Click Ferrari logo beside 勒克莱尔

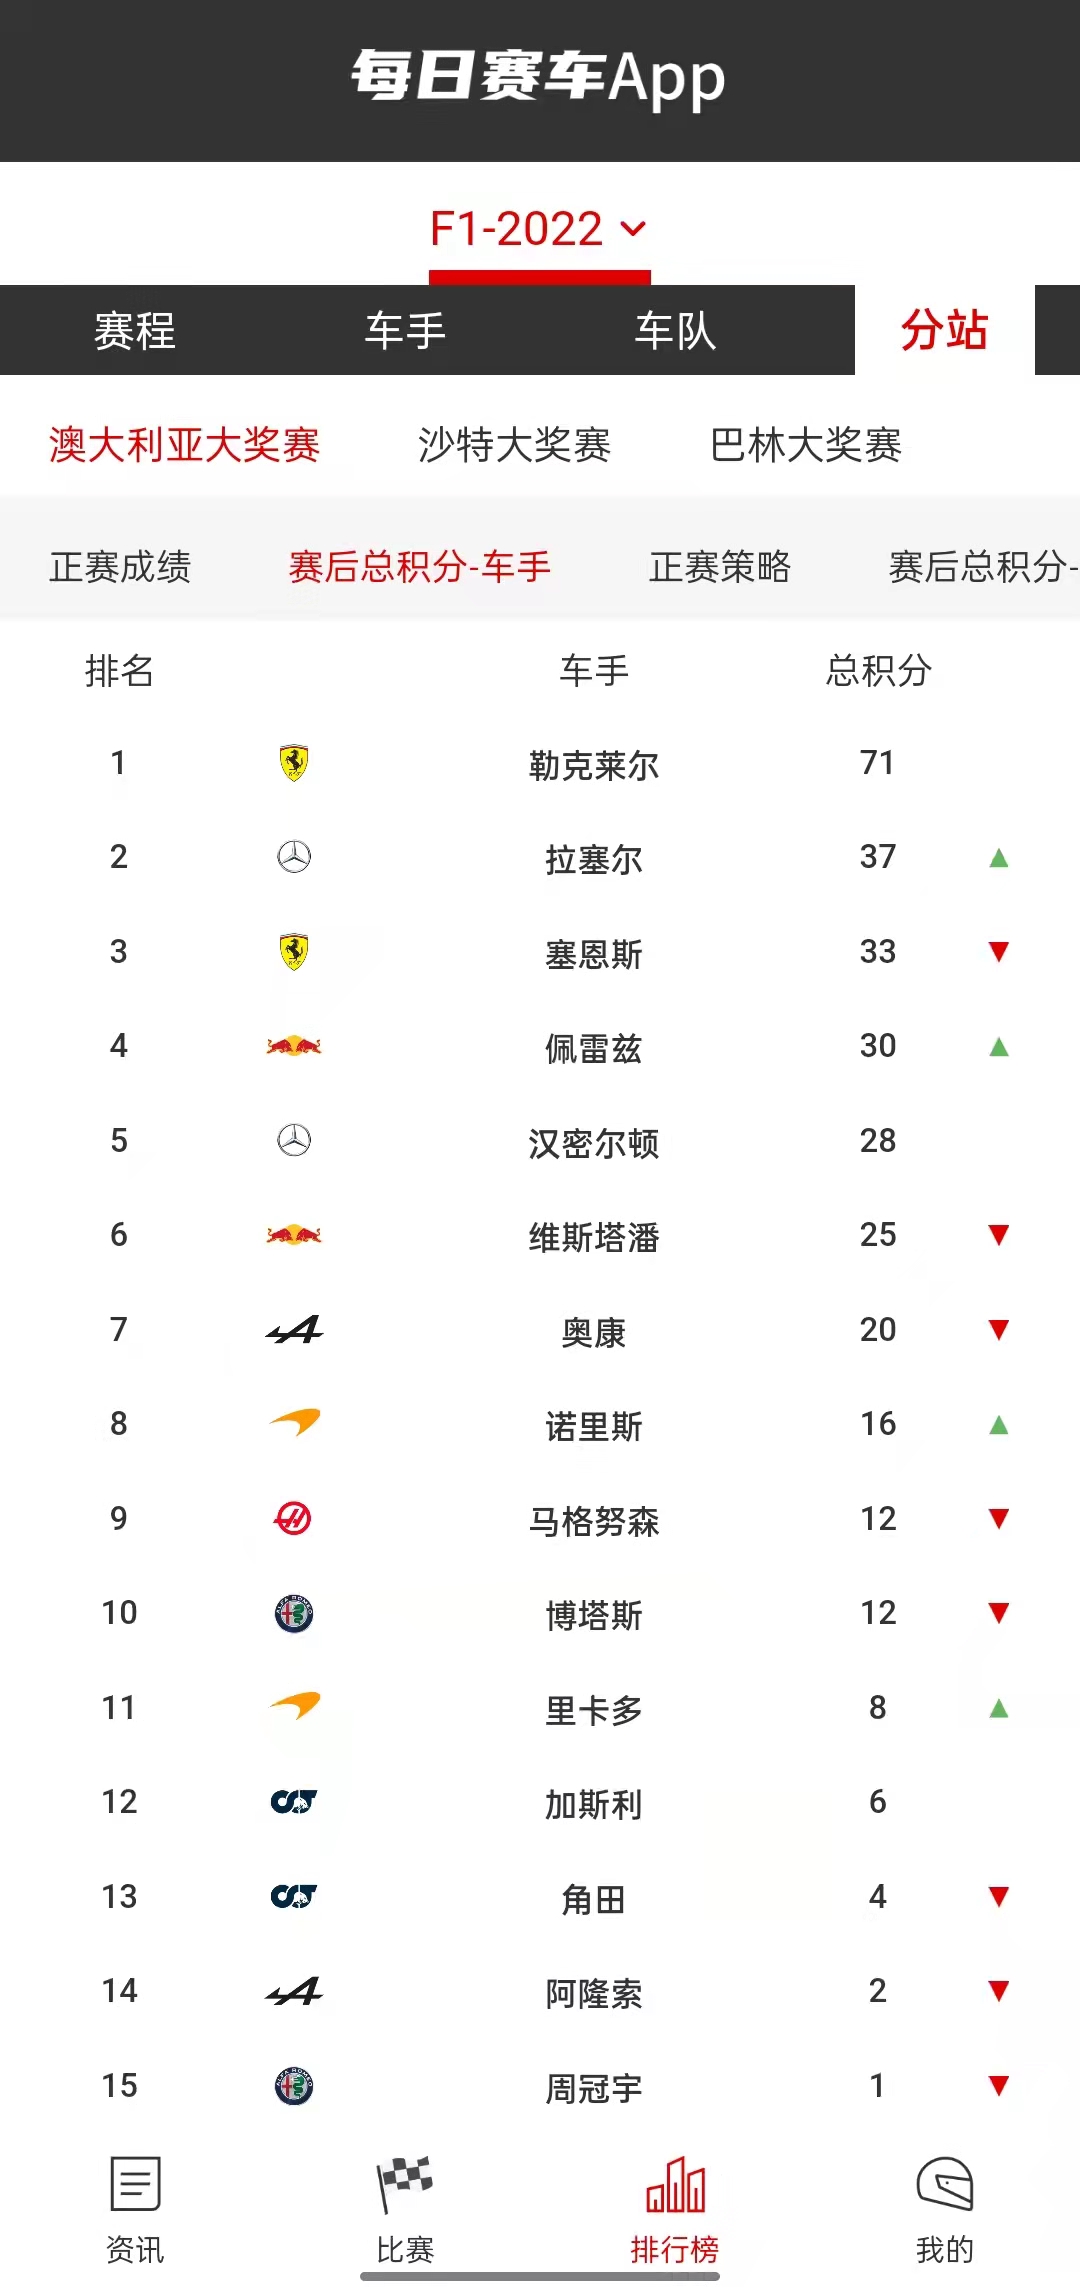[x=294, y=764]
